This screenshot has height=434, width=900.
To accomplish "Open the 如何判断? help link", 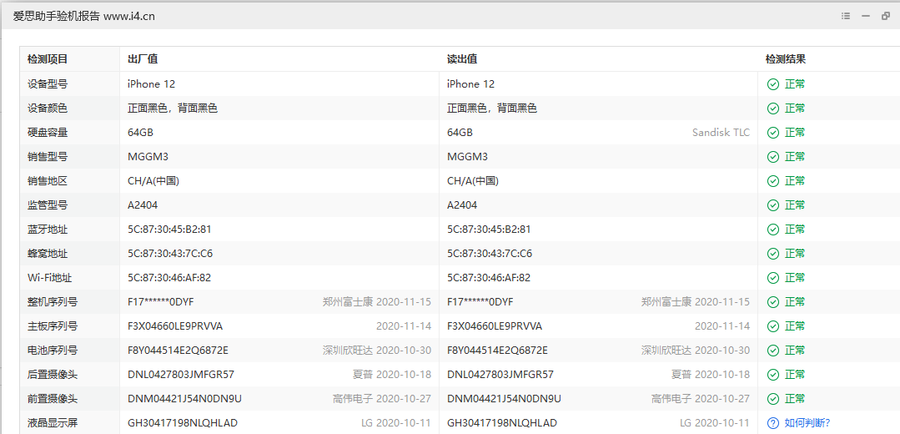I will click(x=807, y=423).
